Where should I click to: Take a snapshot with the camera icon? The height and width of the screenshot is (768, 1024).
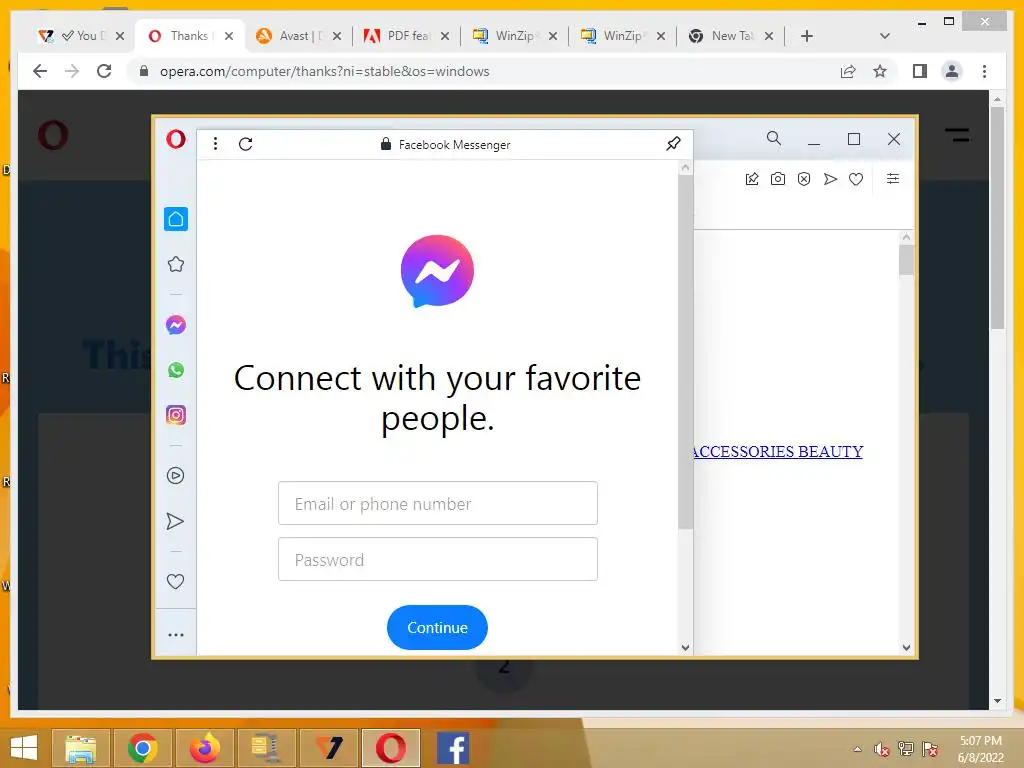click(x=778, y=179)
